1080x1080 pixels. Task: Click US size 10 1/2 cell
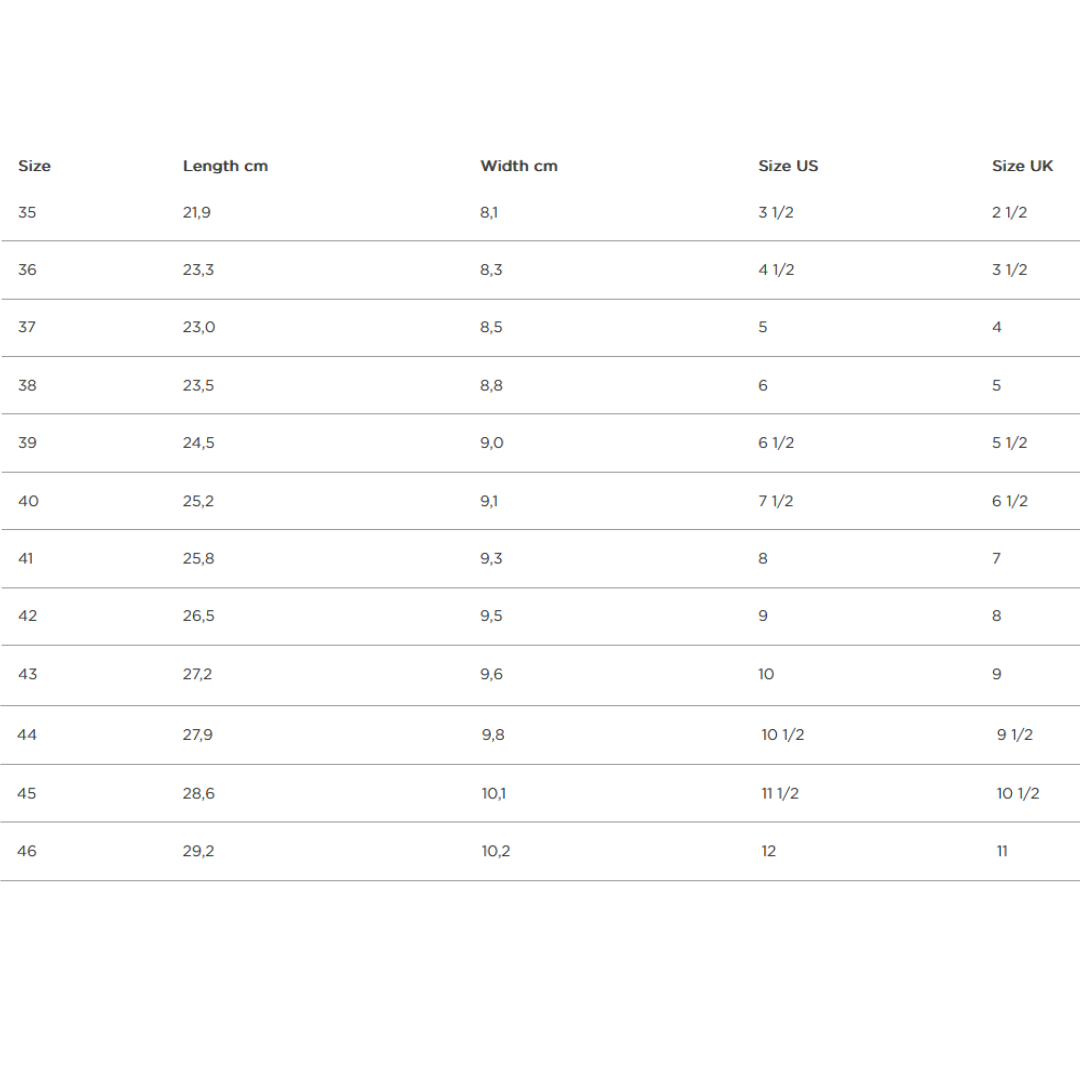pos(782,735)
